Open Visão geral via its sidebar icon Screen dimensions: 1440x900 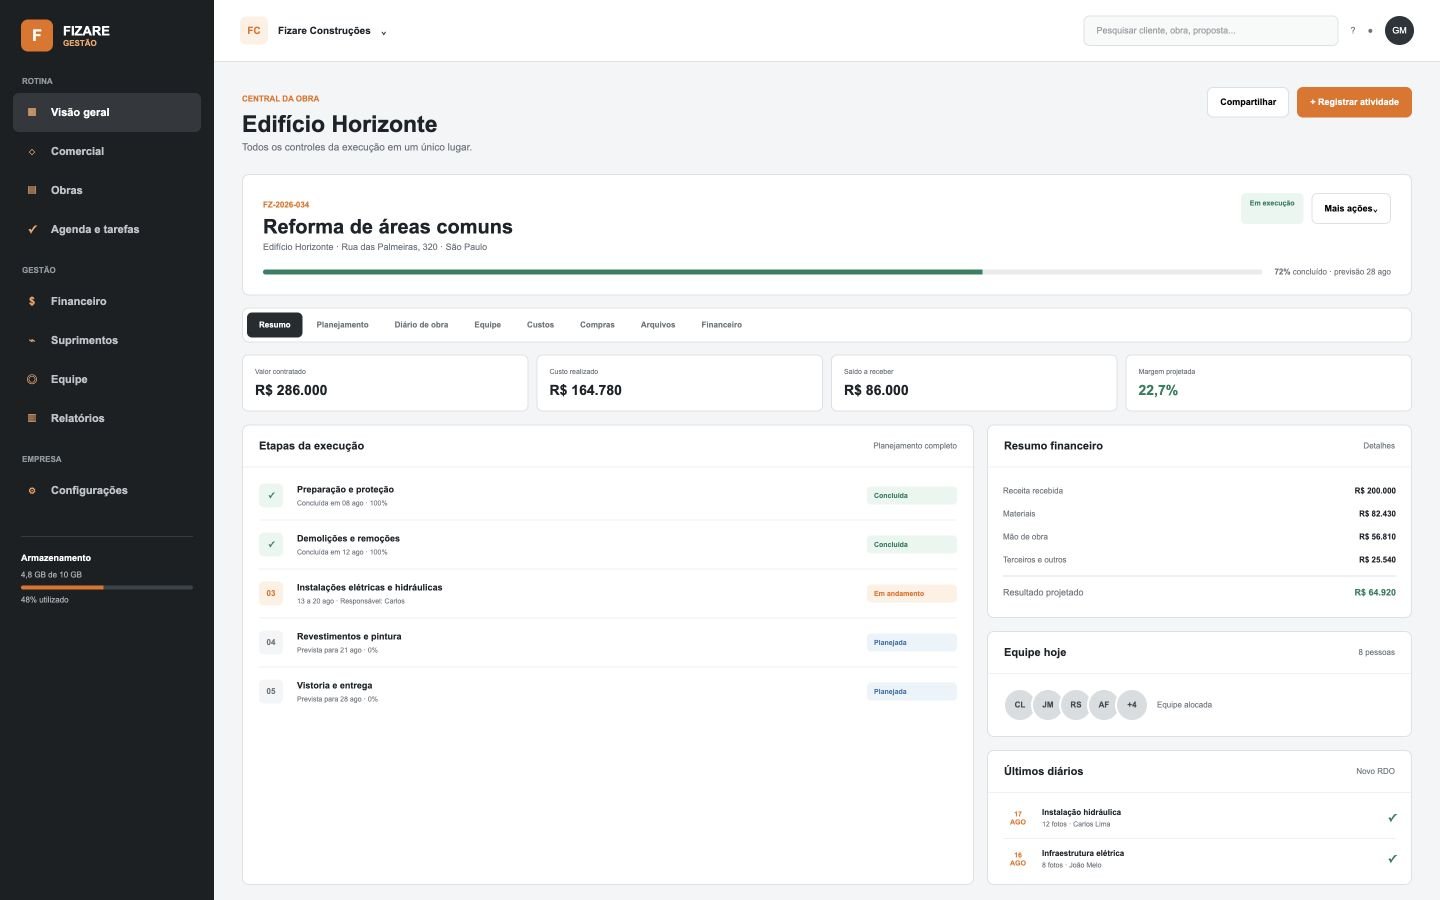(x=32, y=112)
